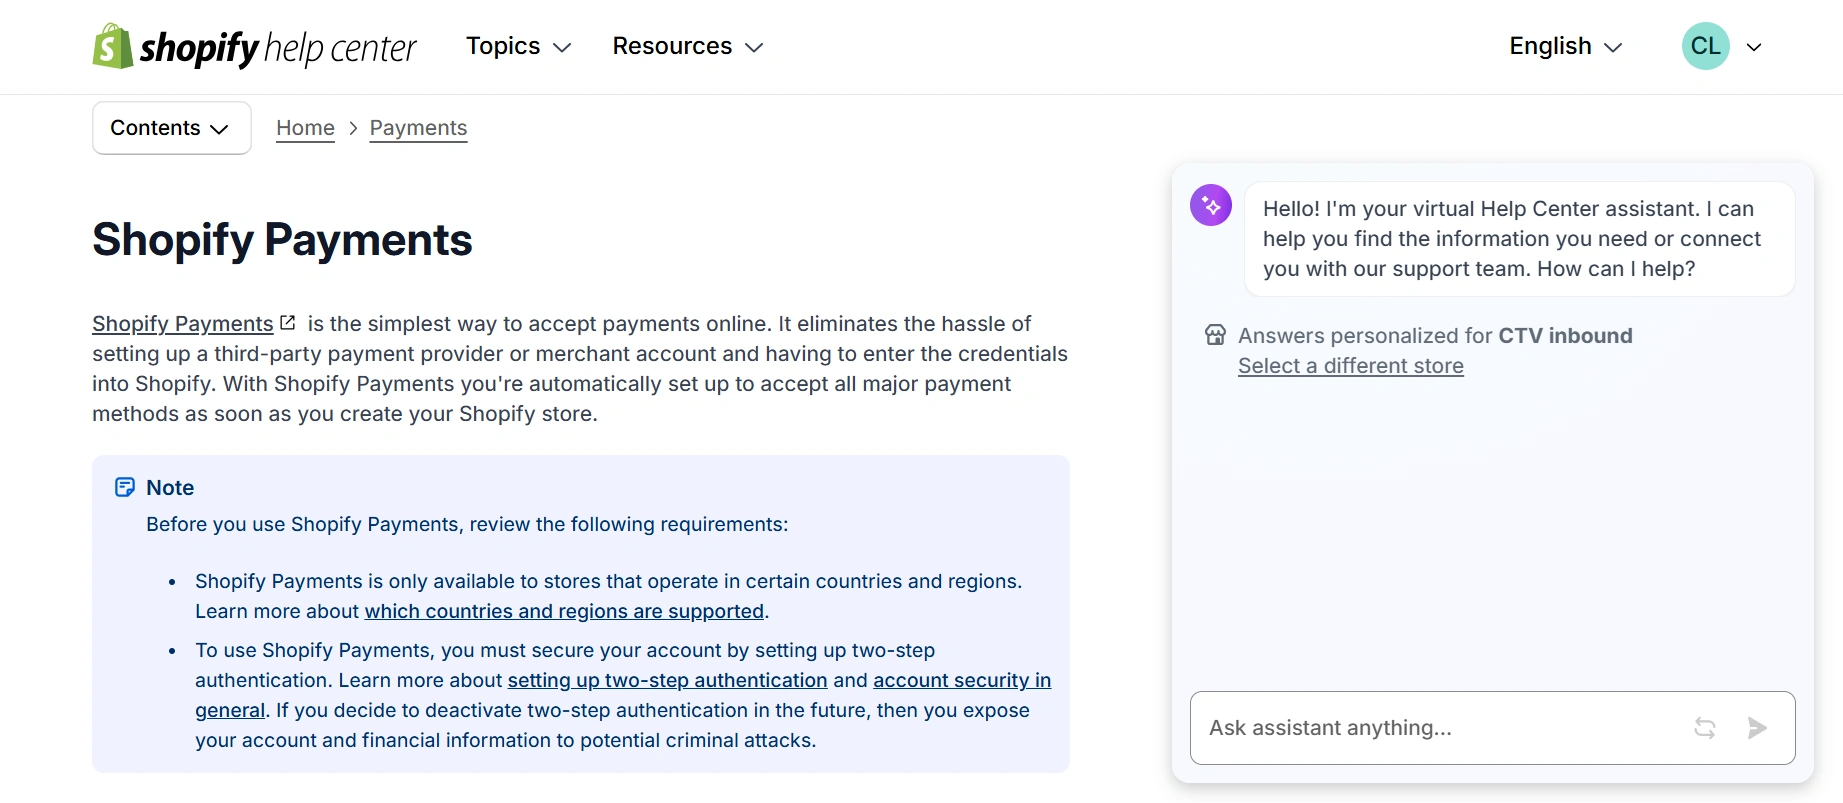This screenshot has width=1843, height=803.
Task: Click the Shopify Payments page heading
Action: [282, 240]
